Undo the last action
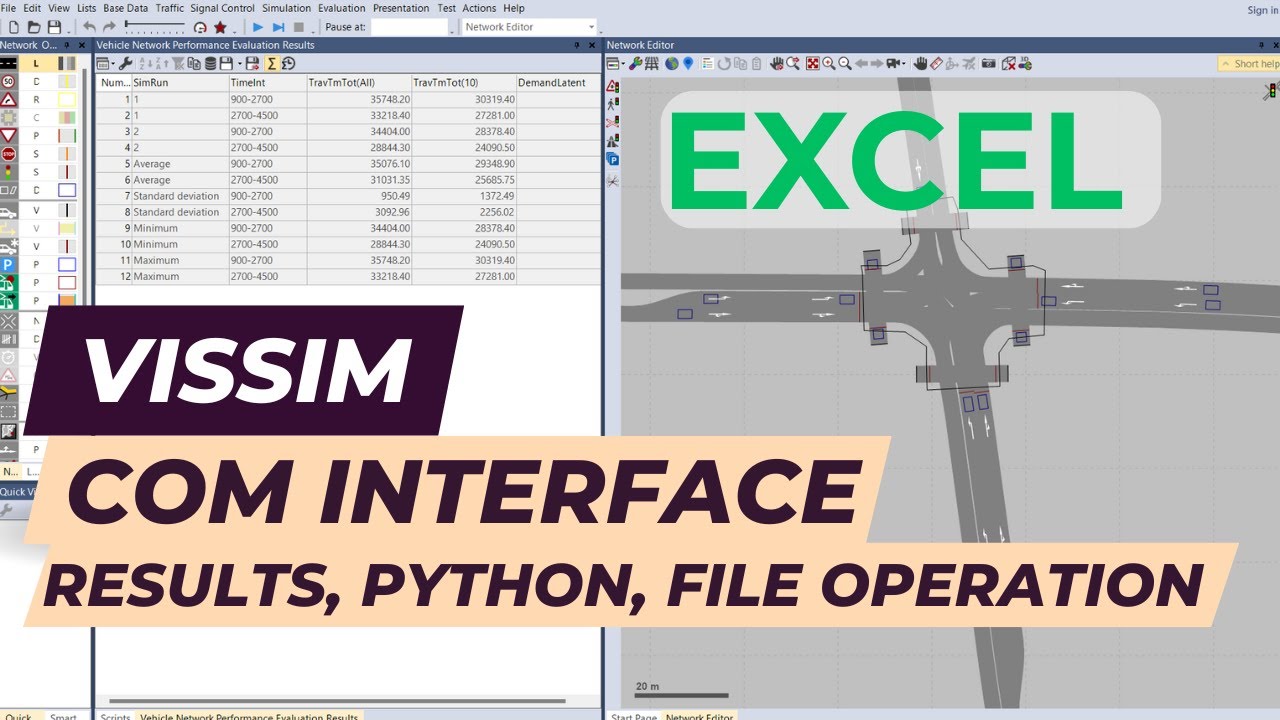 tap(89, 27)
